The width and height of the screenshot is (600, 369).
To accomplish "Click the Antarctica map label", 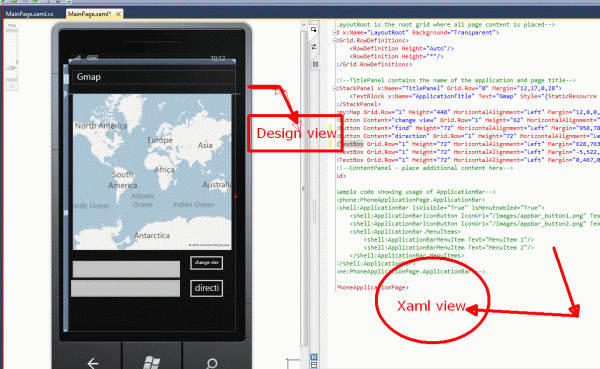I will [152, 236].
